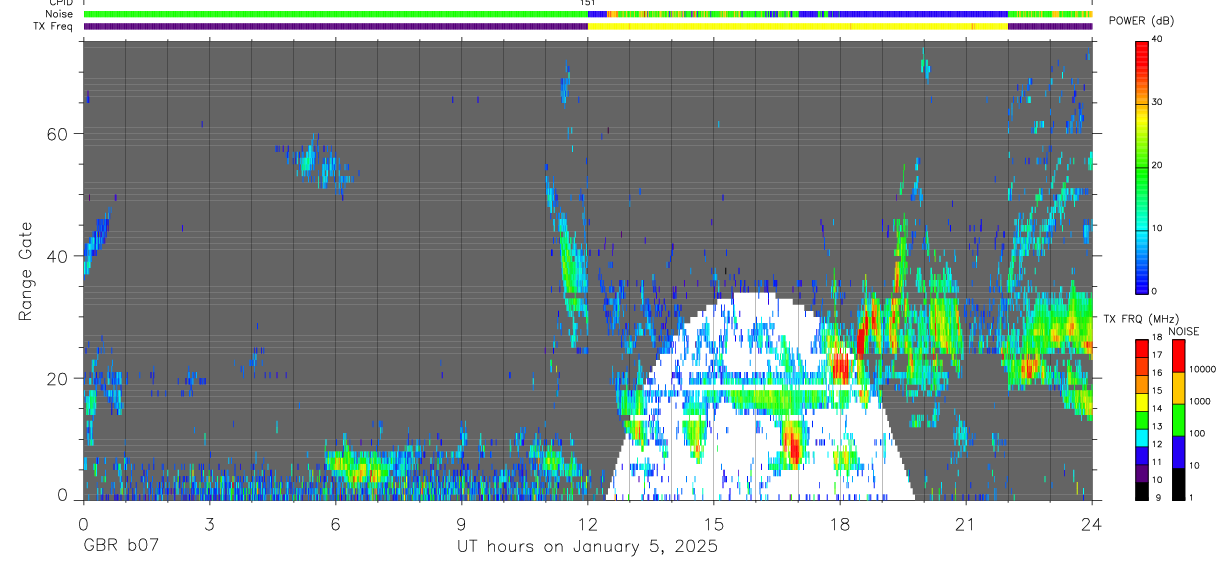This screenshot has width=1228, height=567.
Task: Click the 18 hour tick label on time axis
Action: (840, 524)
